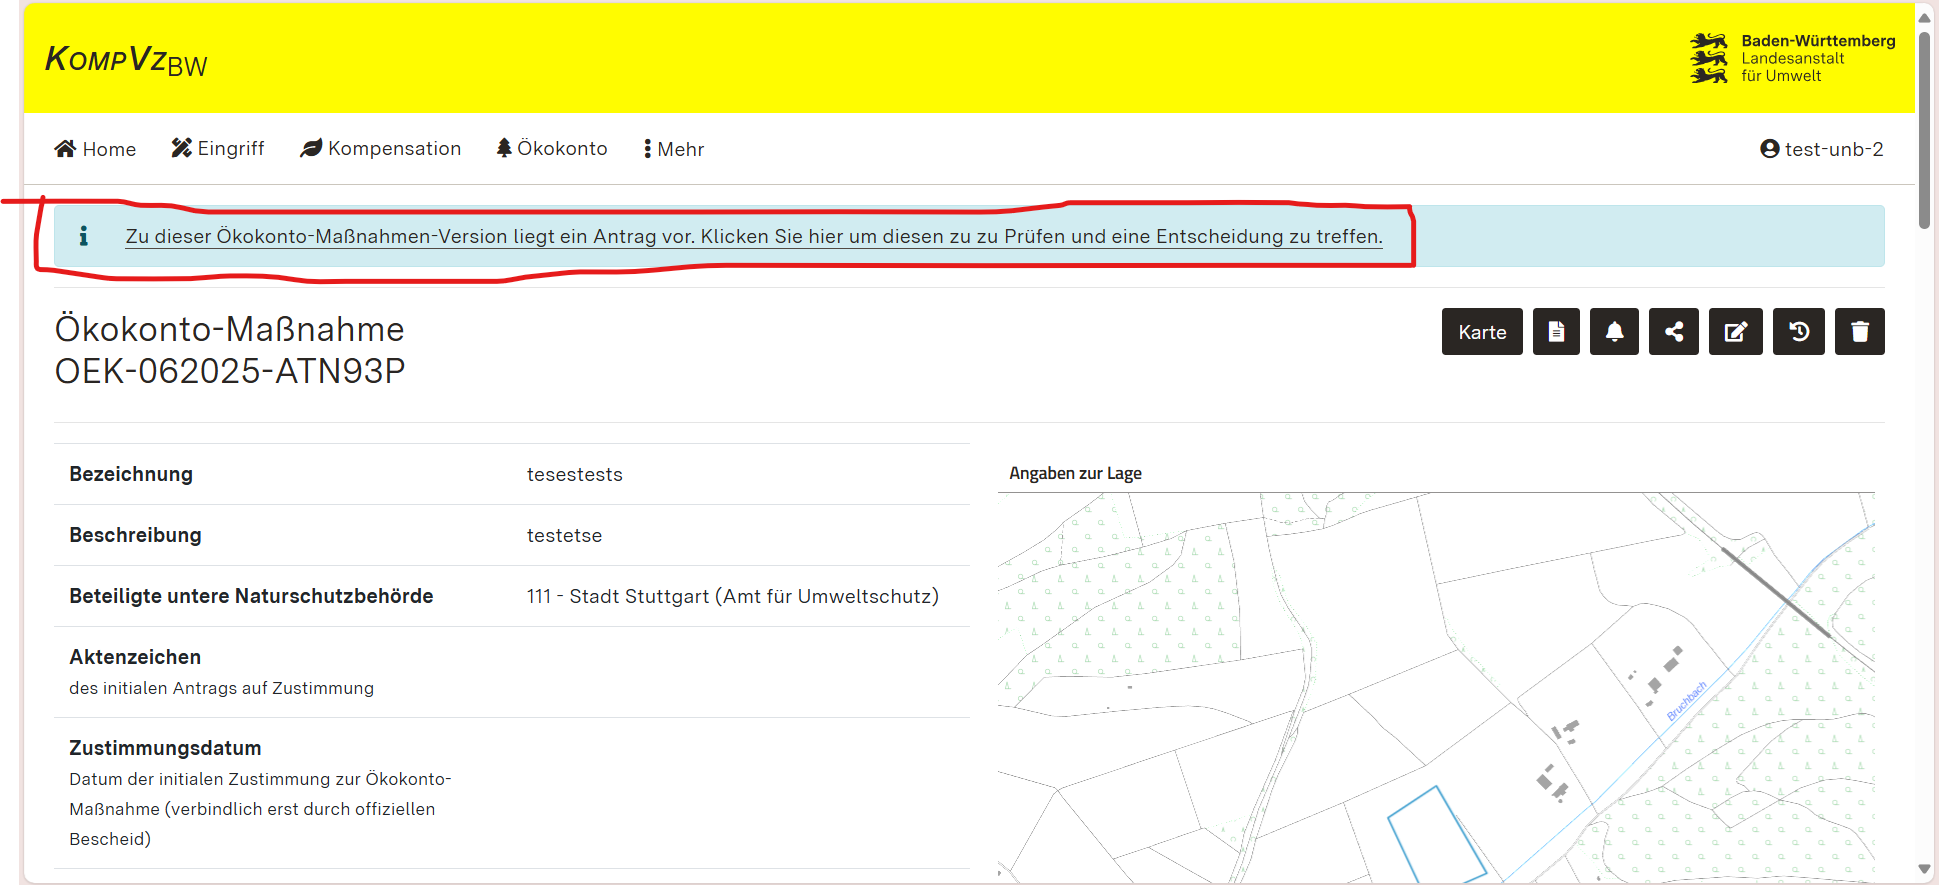Open the Antrag prüfen banner link
This screenshot has height=885, width=1939.
(753, 237)
